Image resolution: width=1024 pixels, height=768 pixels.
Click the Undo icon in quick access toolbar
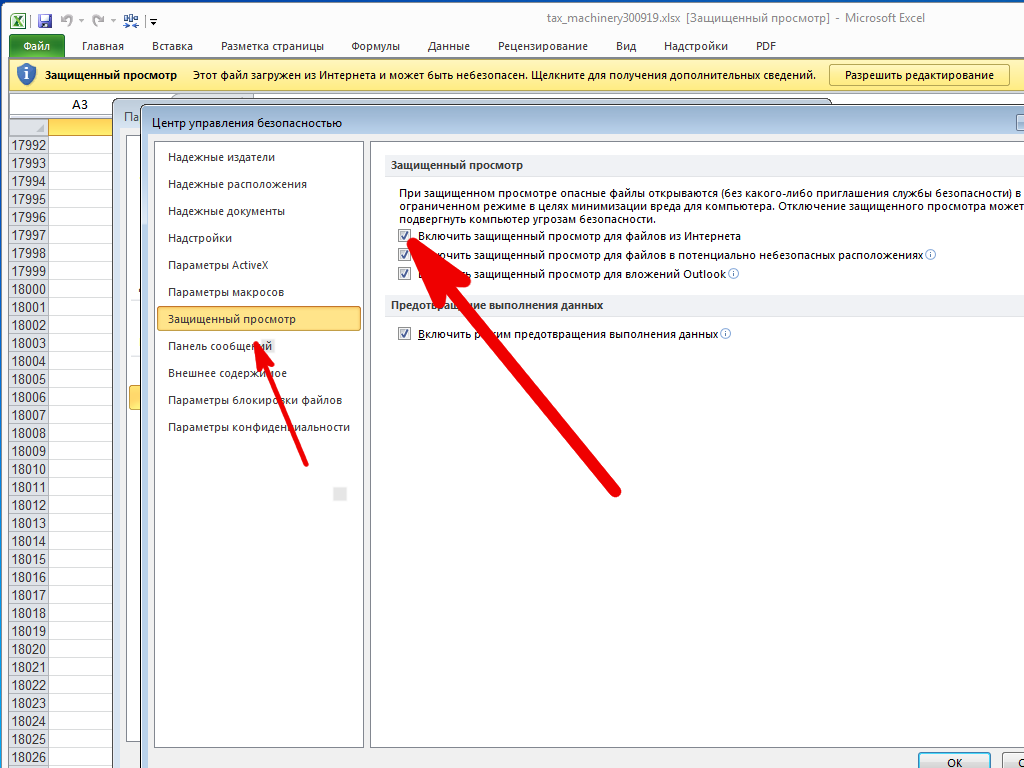pos(67,21)
